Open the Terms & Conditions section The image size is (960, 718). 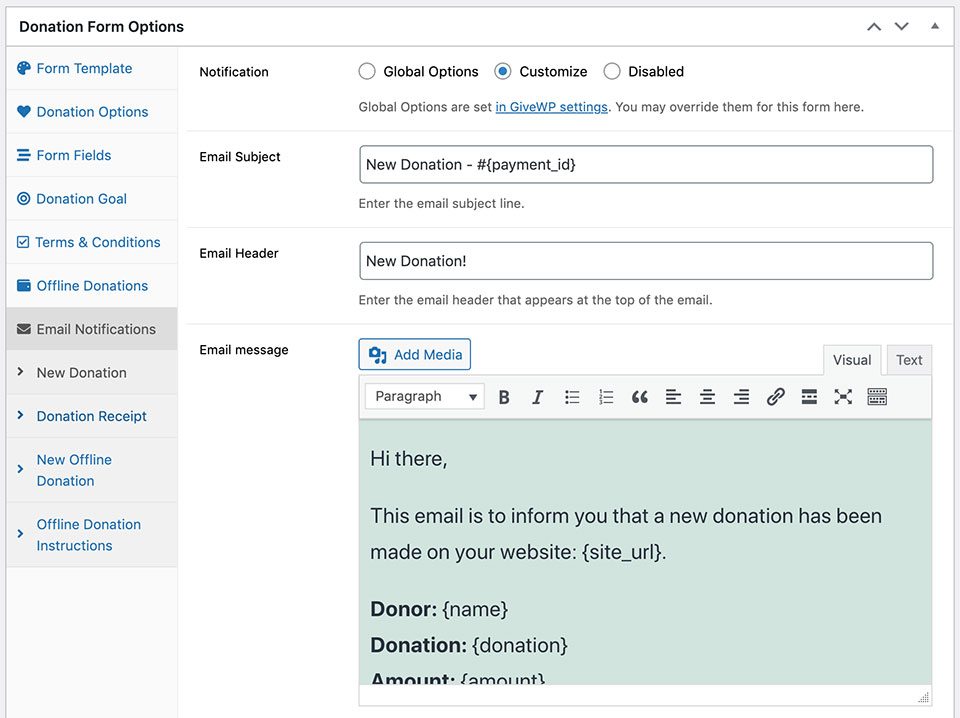pyautogui.click(x=92, y=242)
